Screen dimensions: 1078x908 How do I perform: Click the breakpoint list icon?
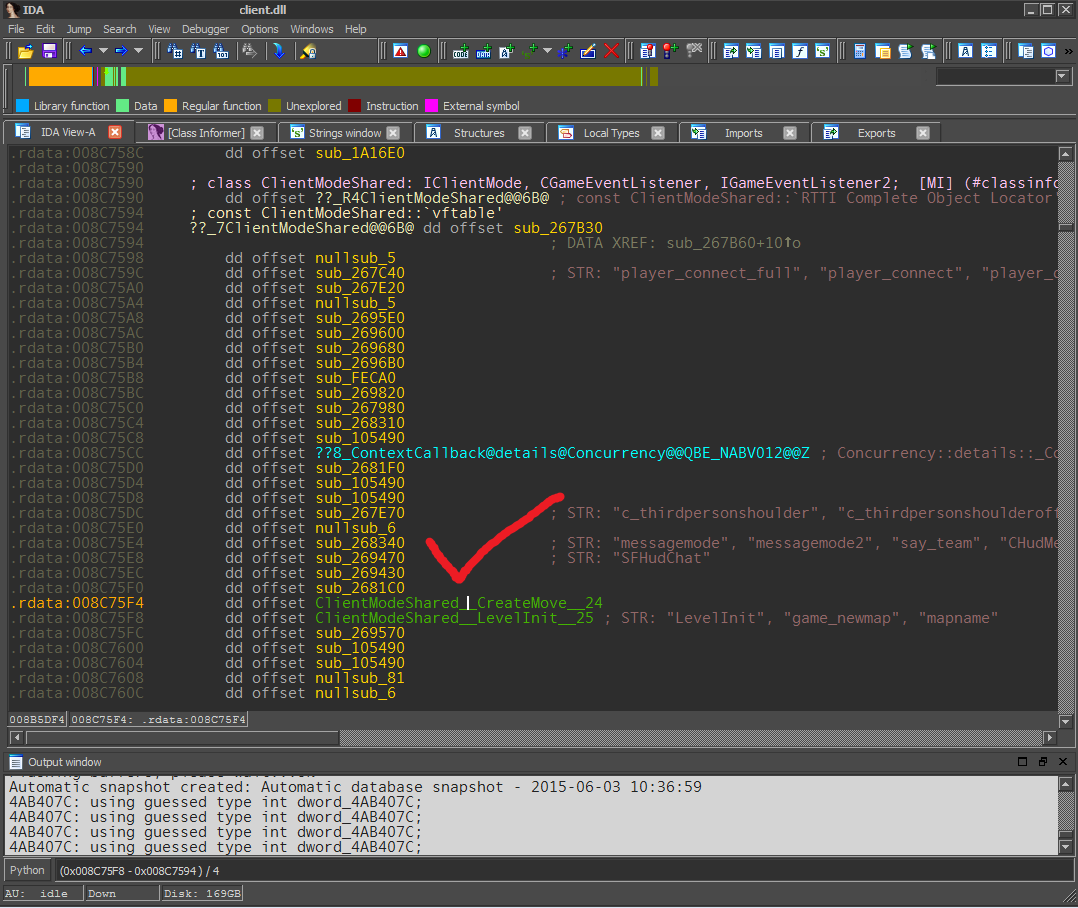[648, 52]
